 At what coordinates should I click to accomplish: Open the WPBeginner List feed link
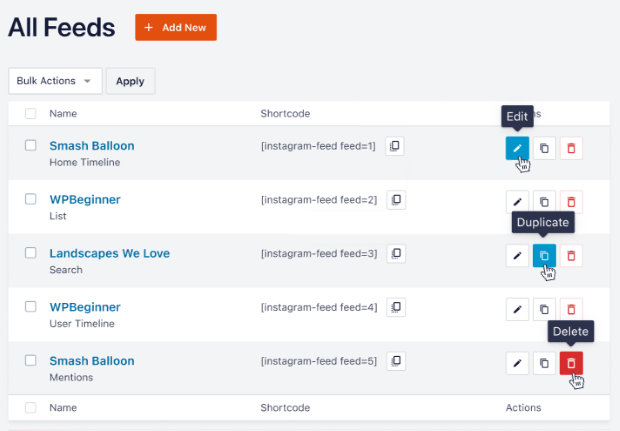[x=85, y=200]
